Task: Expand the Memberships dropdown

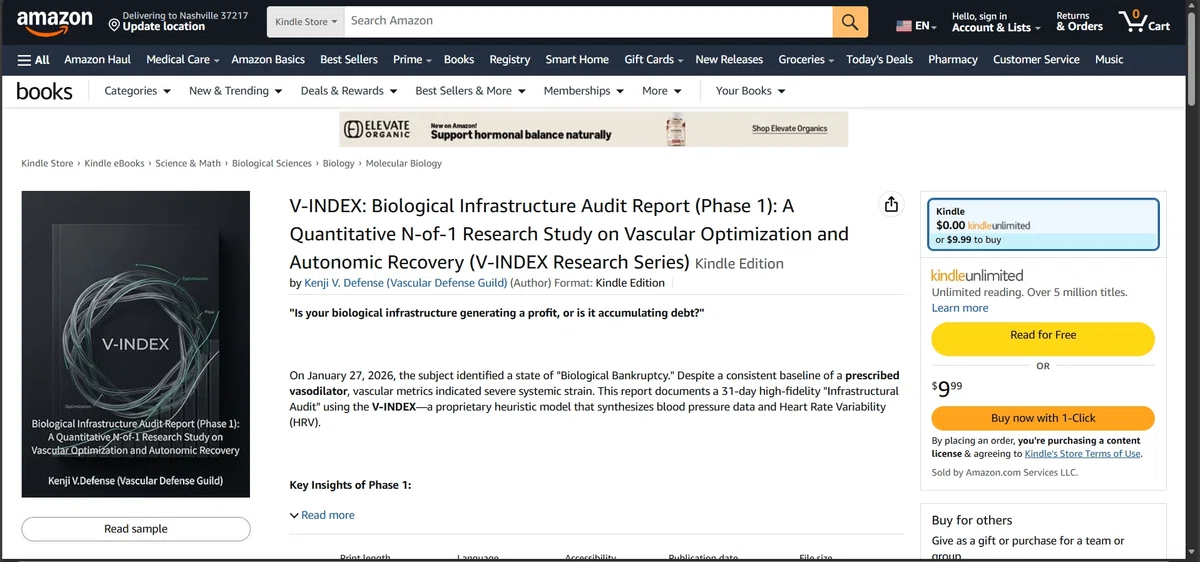Action: [x=584, y=91]
